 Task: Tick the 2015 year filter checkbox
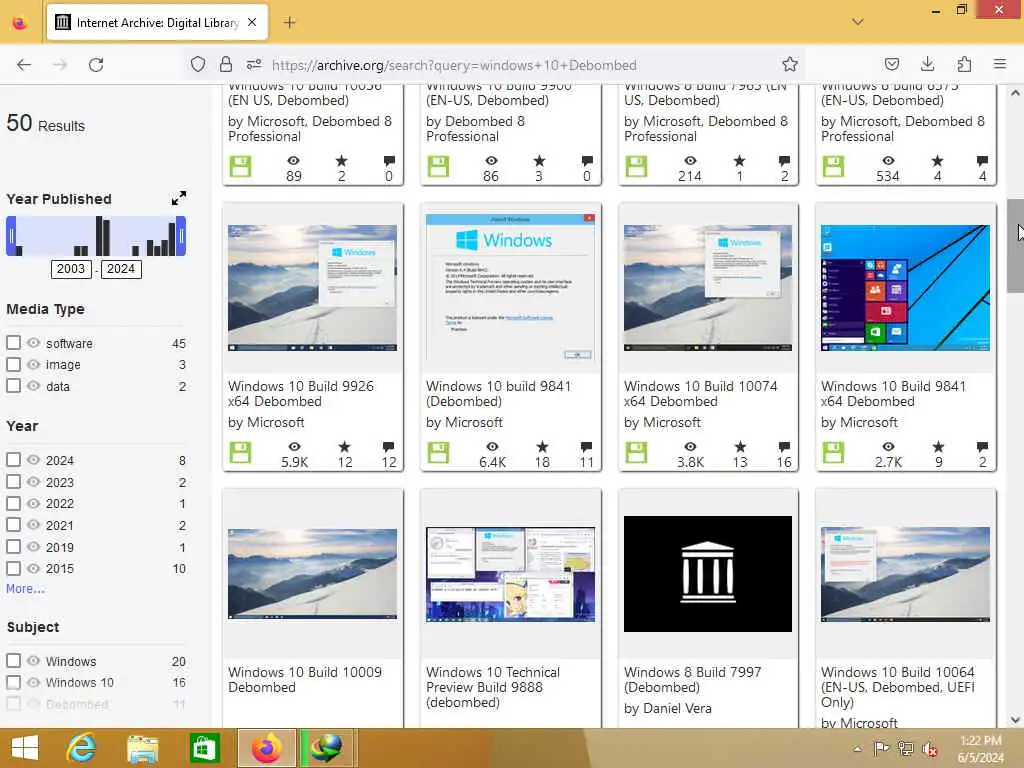tap(13, 568)
